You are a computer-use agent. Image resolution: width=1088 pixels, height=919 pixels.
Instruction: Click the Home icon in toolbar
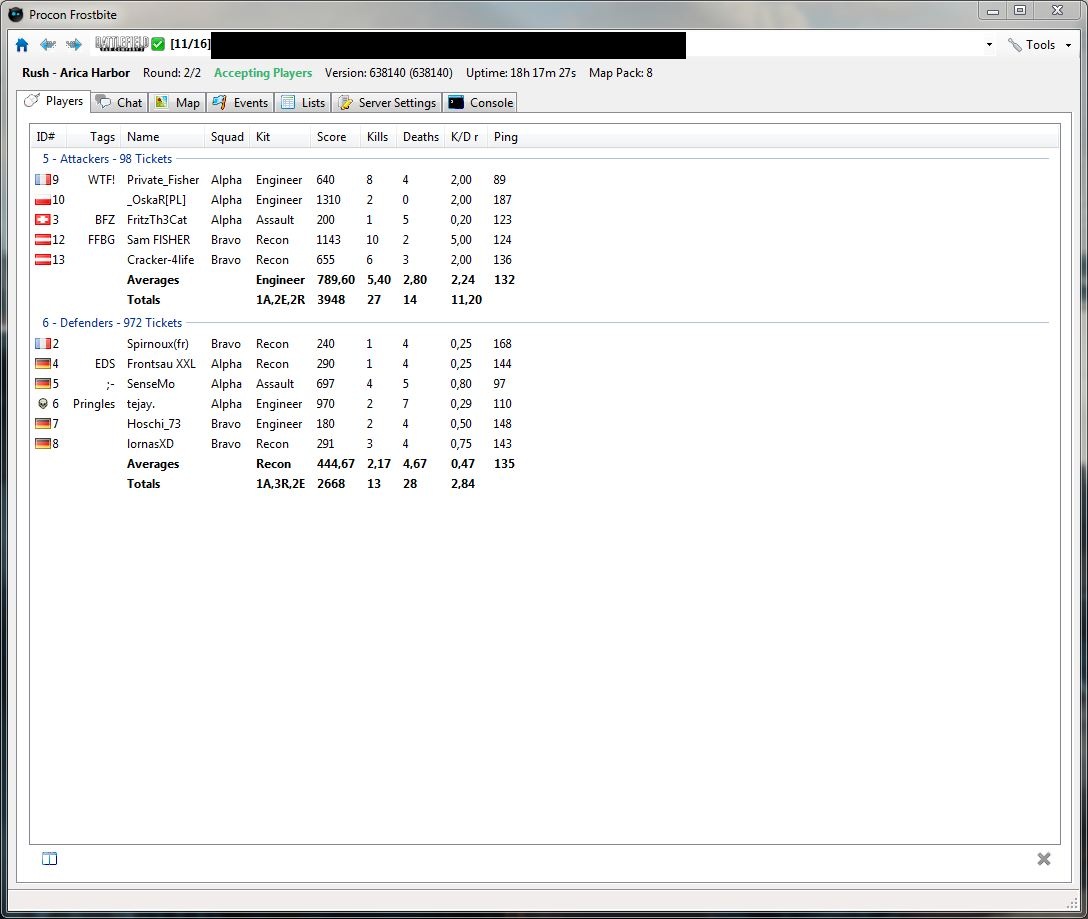(22, 45)
